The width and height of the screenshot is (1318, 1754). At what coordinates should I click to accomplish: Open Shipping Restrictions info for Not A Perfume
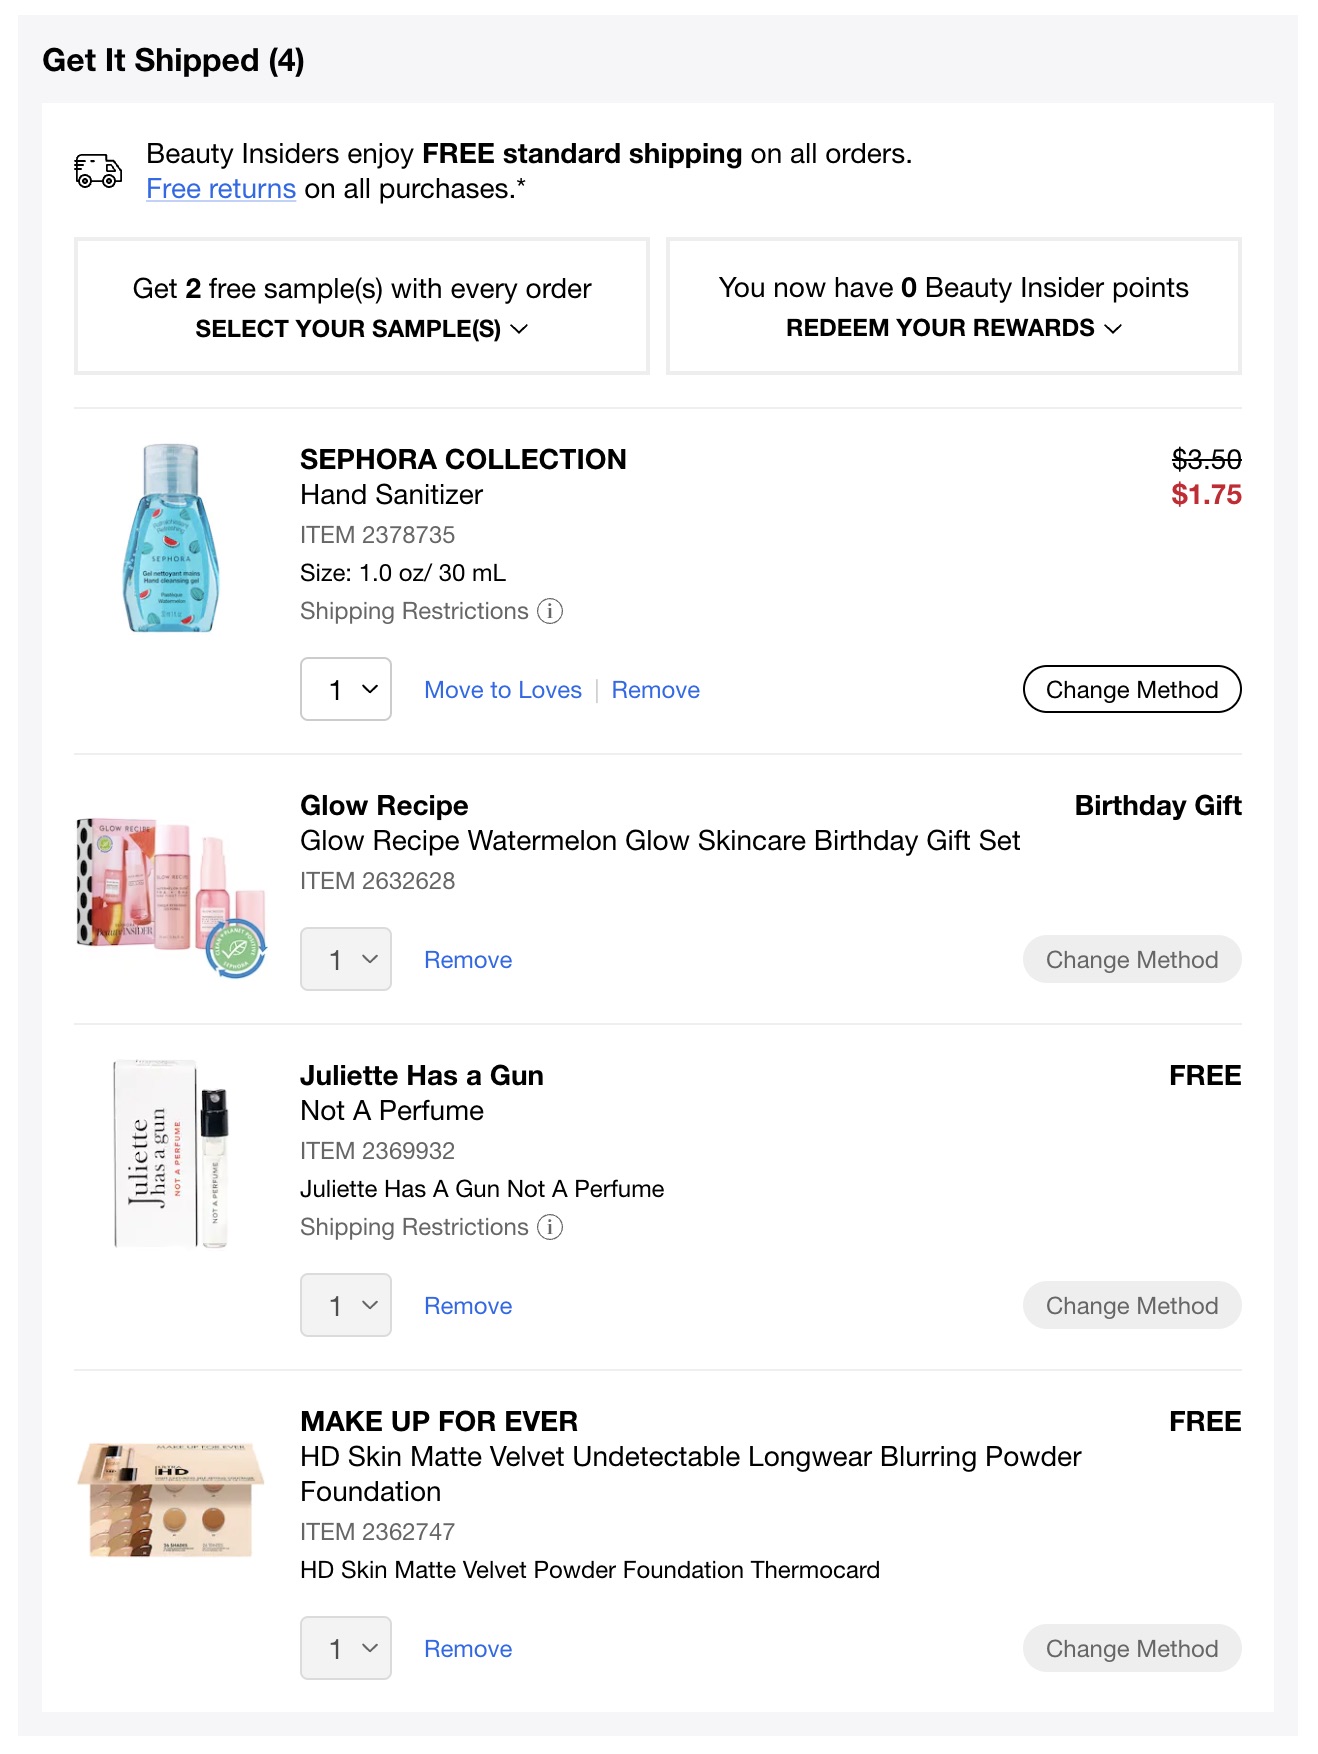(x=550, y=1227)
